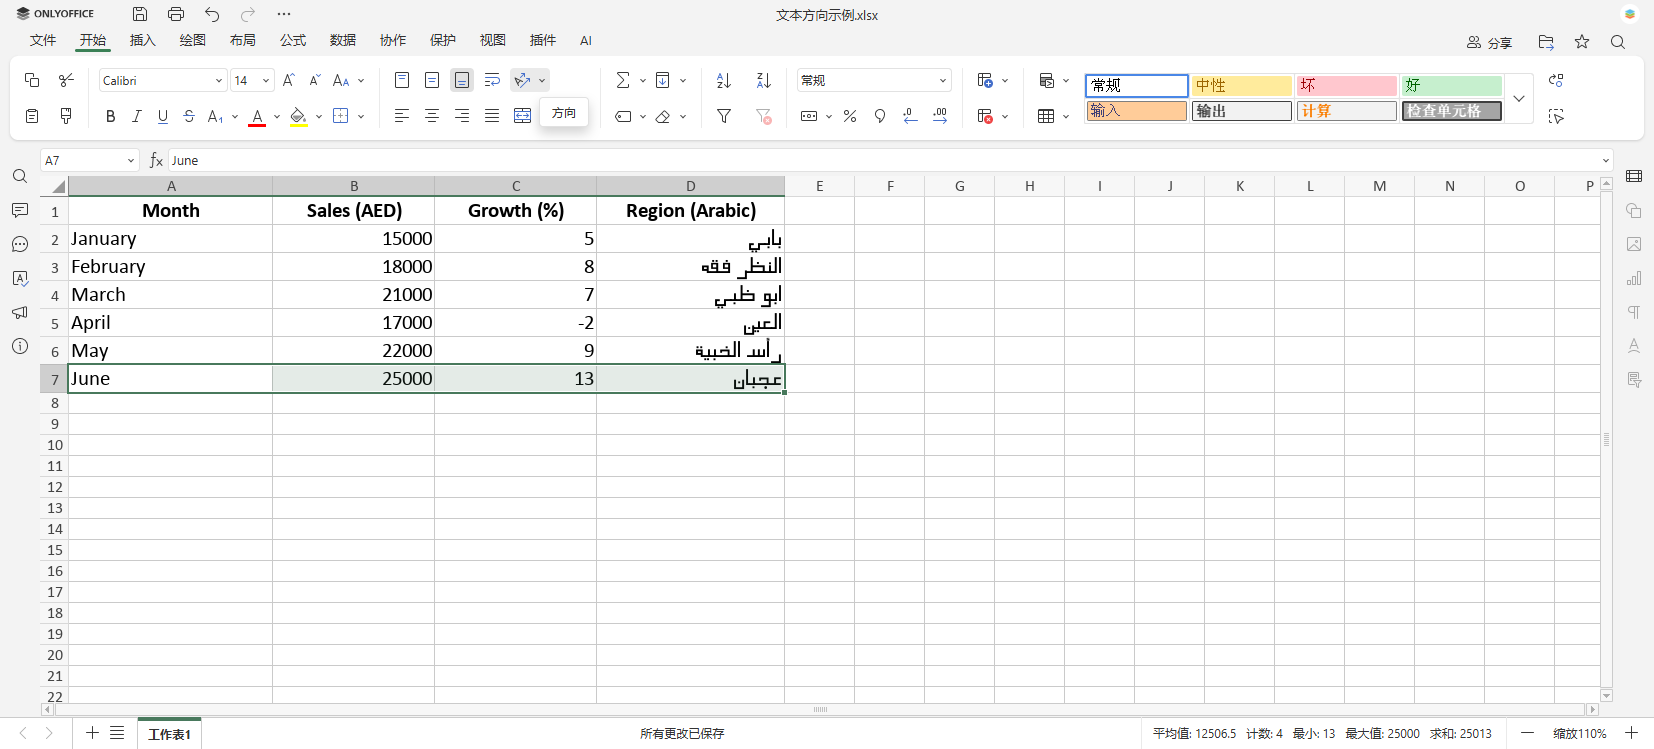Click the sort ascending A-Z icon
The height and width of the screenshot is (749, 1654).
724,80
